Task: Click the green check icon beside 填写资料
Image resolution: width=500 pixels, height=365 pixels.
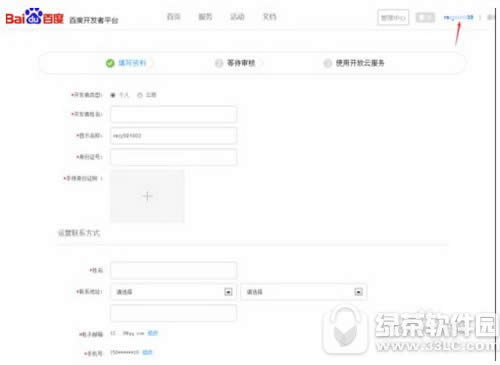Action: pyautogui.click(x=110, y=63)
